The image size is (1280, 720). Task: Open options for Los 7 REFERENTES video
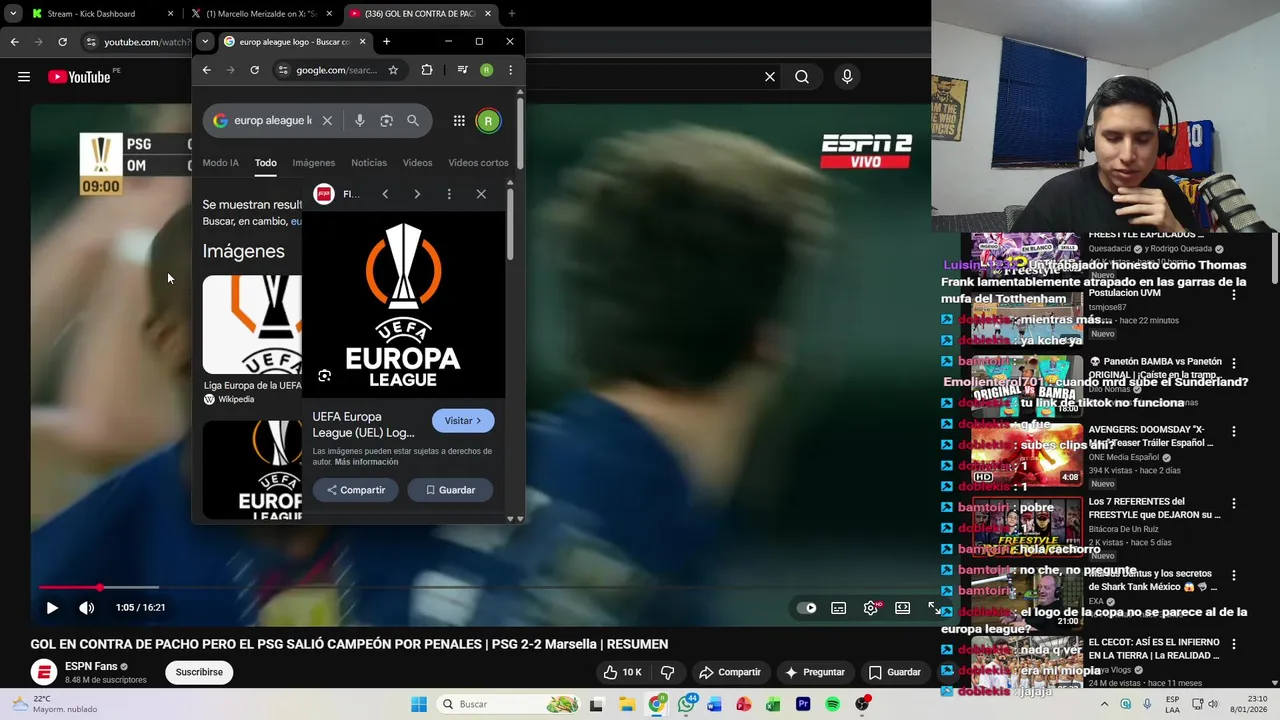click(x=1234, y=503)
